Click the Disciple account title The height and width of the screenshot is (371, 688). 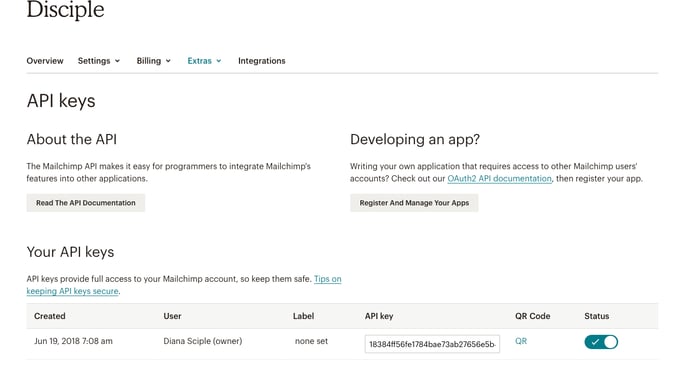tap(65, 10)
